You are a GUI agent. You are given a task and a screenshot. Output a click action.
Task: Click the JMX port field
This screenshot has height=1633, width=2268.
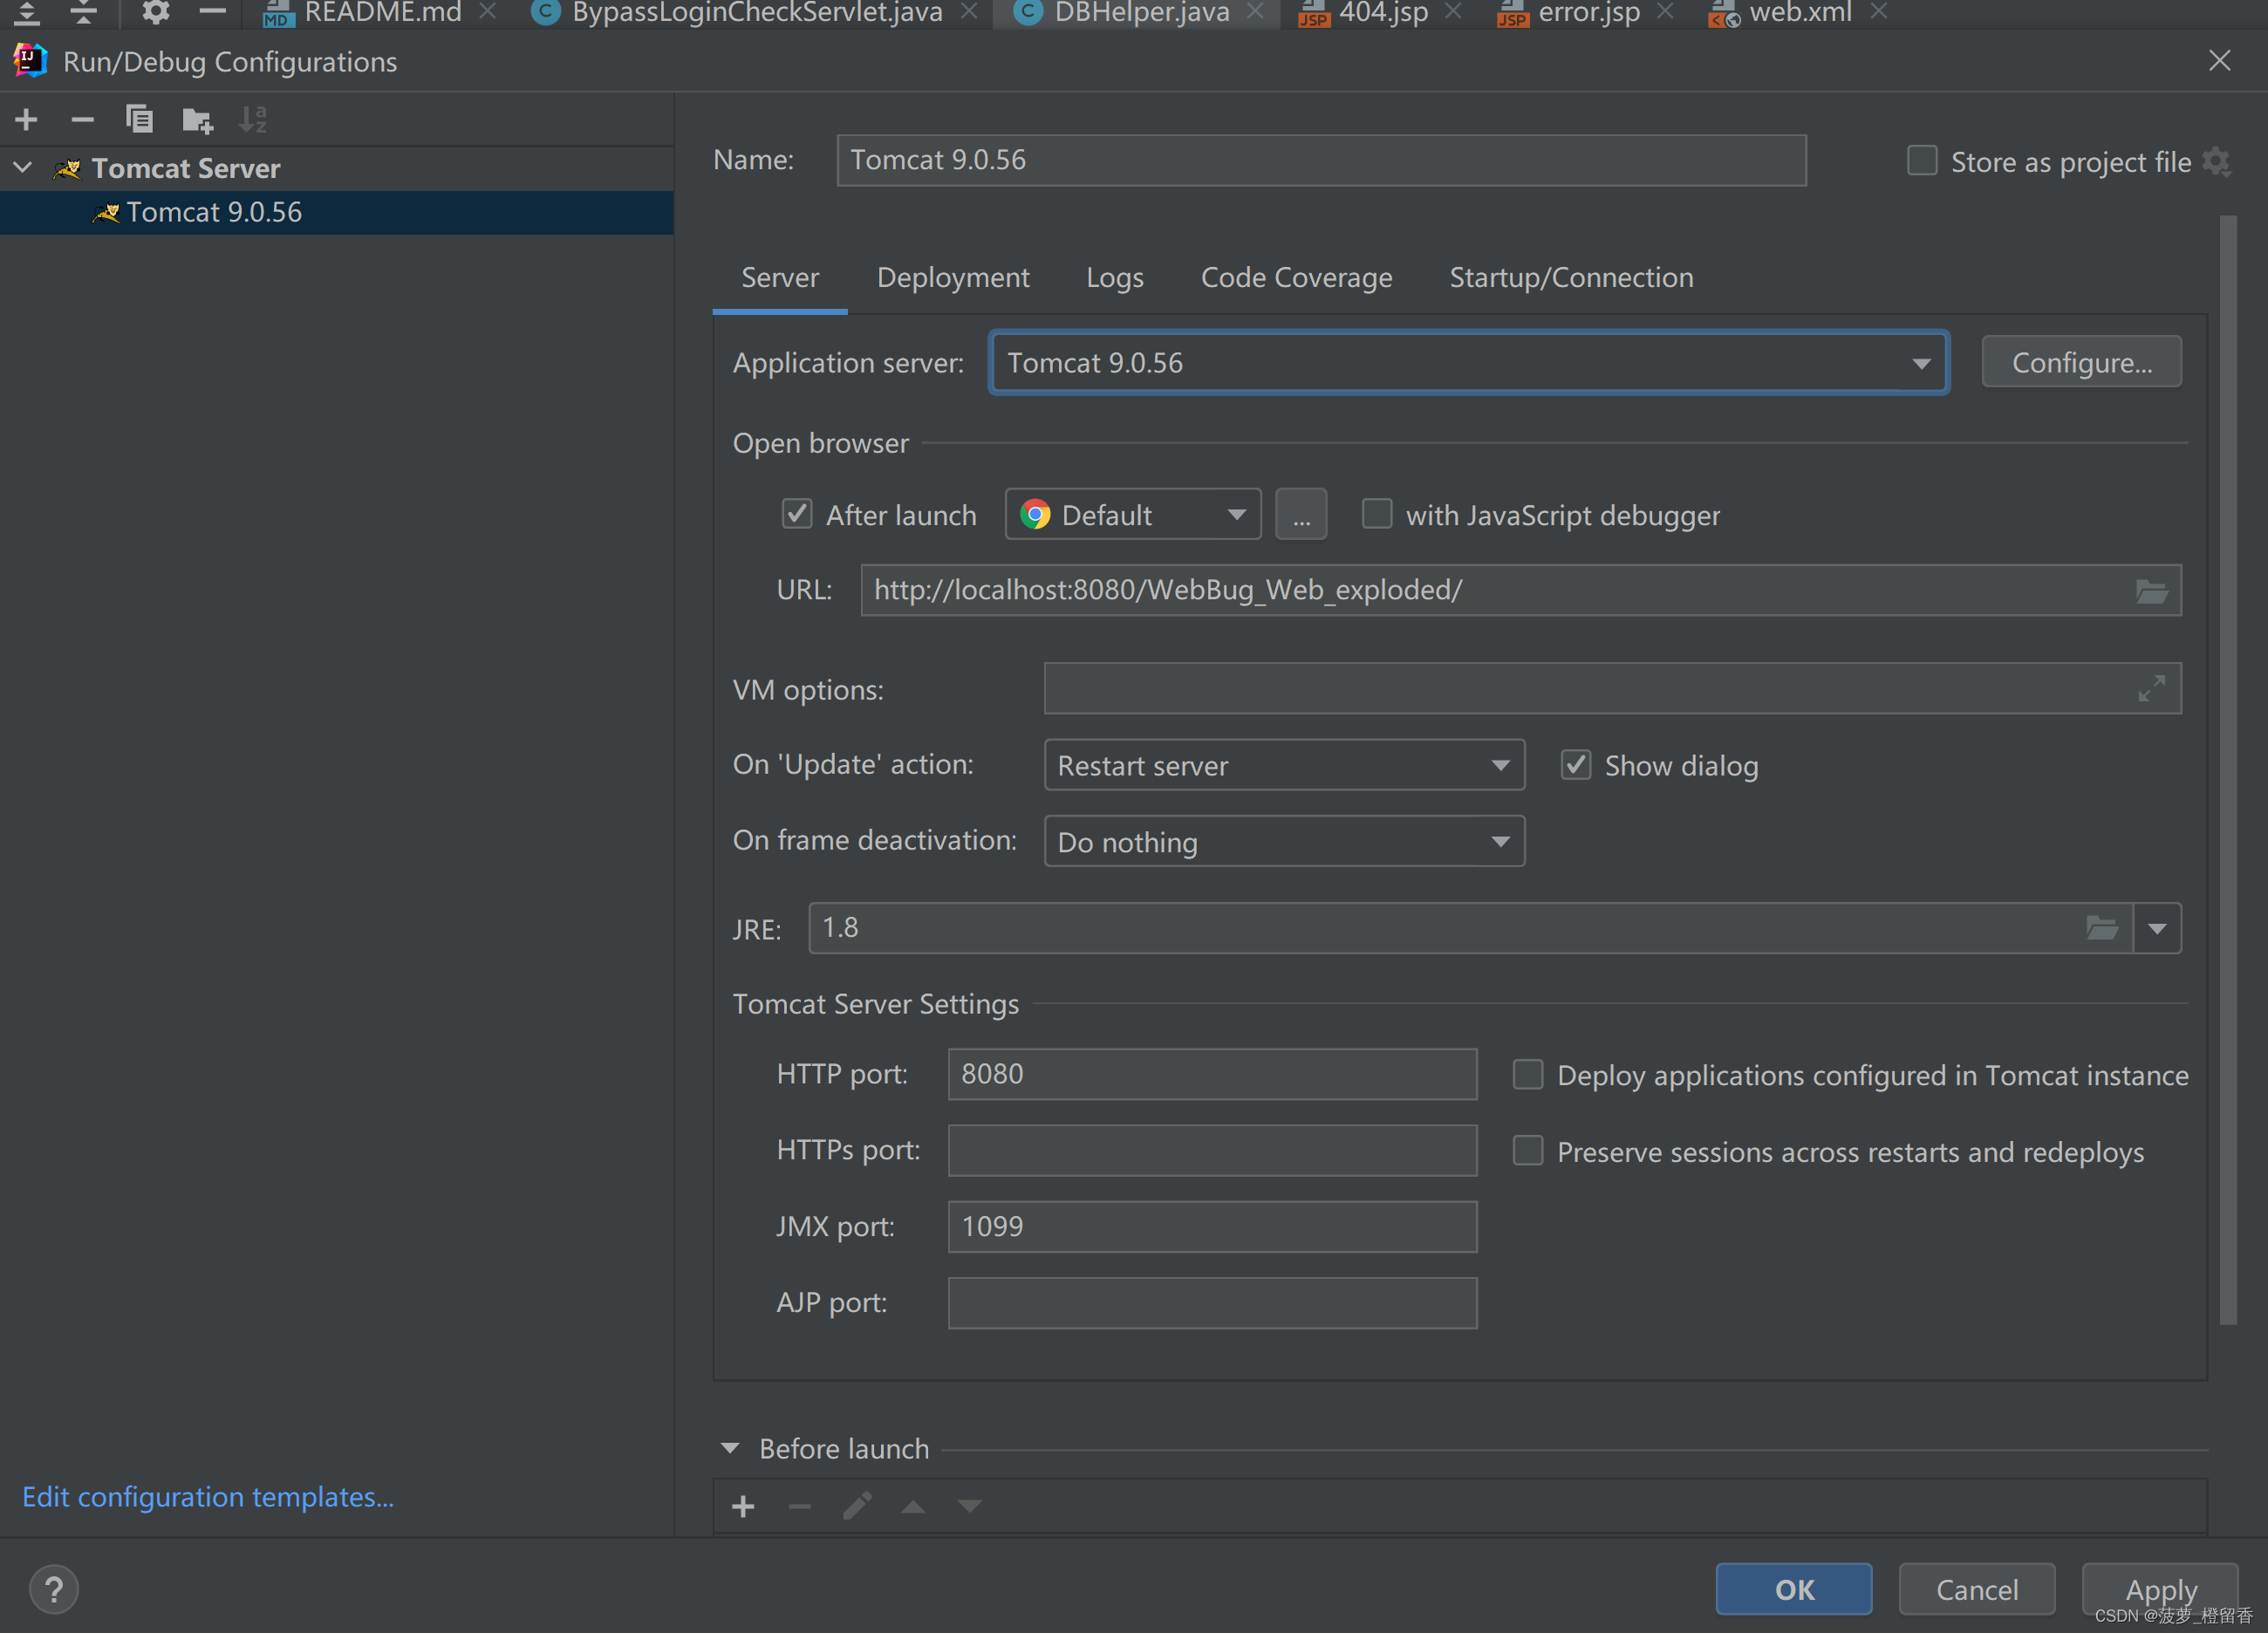pos(1212,1227)
